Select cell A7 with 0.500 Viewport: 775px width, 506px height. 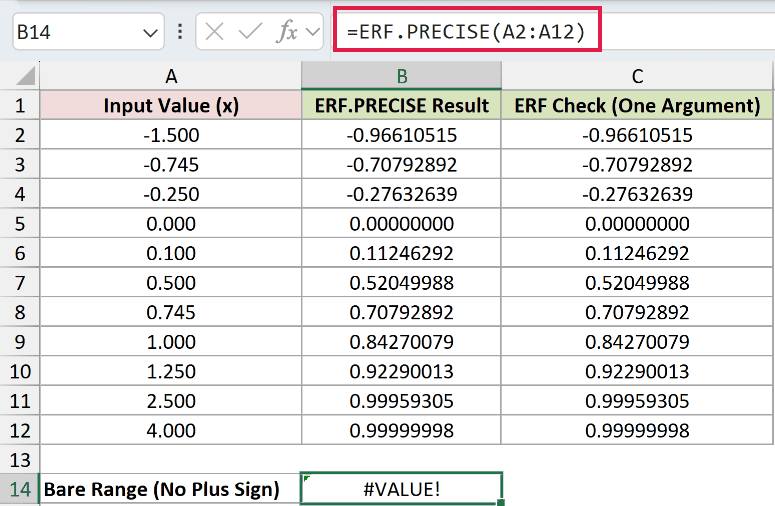[171, 283]
